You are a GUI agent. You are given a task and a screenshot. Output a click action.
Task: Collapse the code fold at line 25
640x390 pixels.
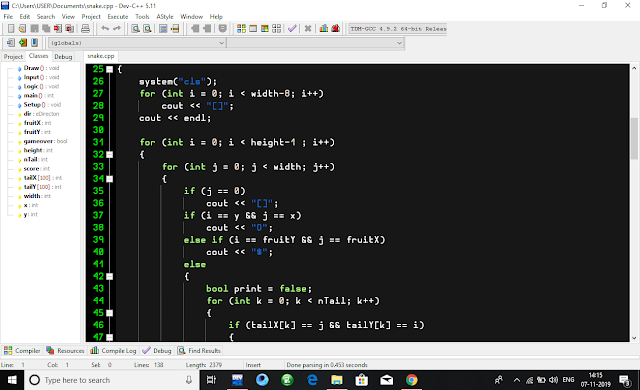(109, 69)
